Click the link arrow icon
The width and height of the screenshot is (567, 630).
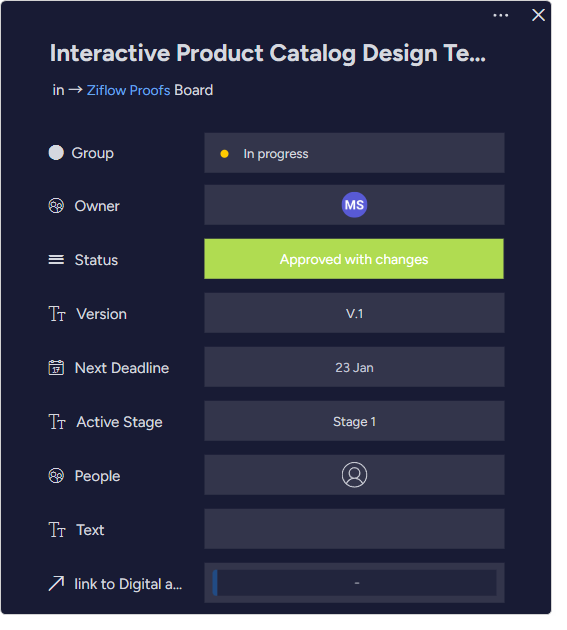(56, 583)
